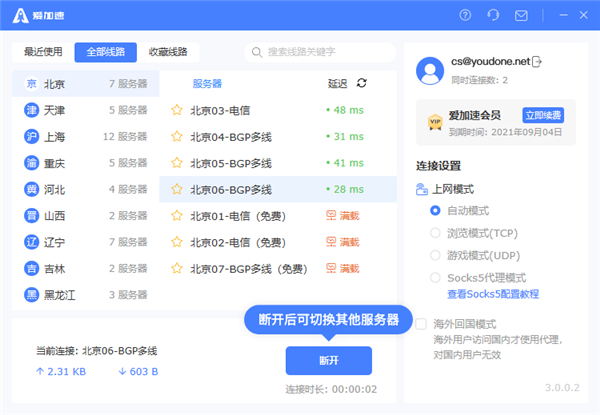Select 北京03-电信 server row

pyautogui.click(x=278, y=110)
